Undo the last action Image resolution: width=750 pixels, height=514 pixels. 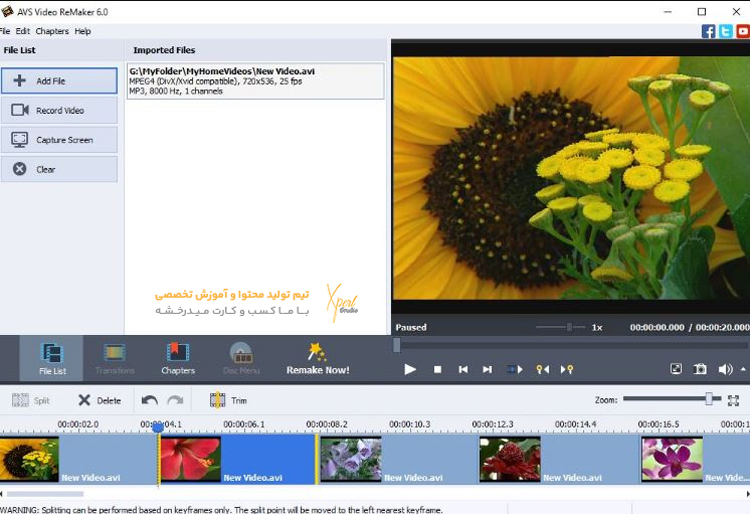[150, 400]
